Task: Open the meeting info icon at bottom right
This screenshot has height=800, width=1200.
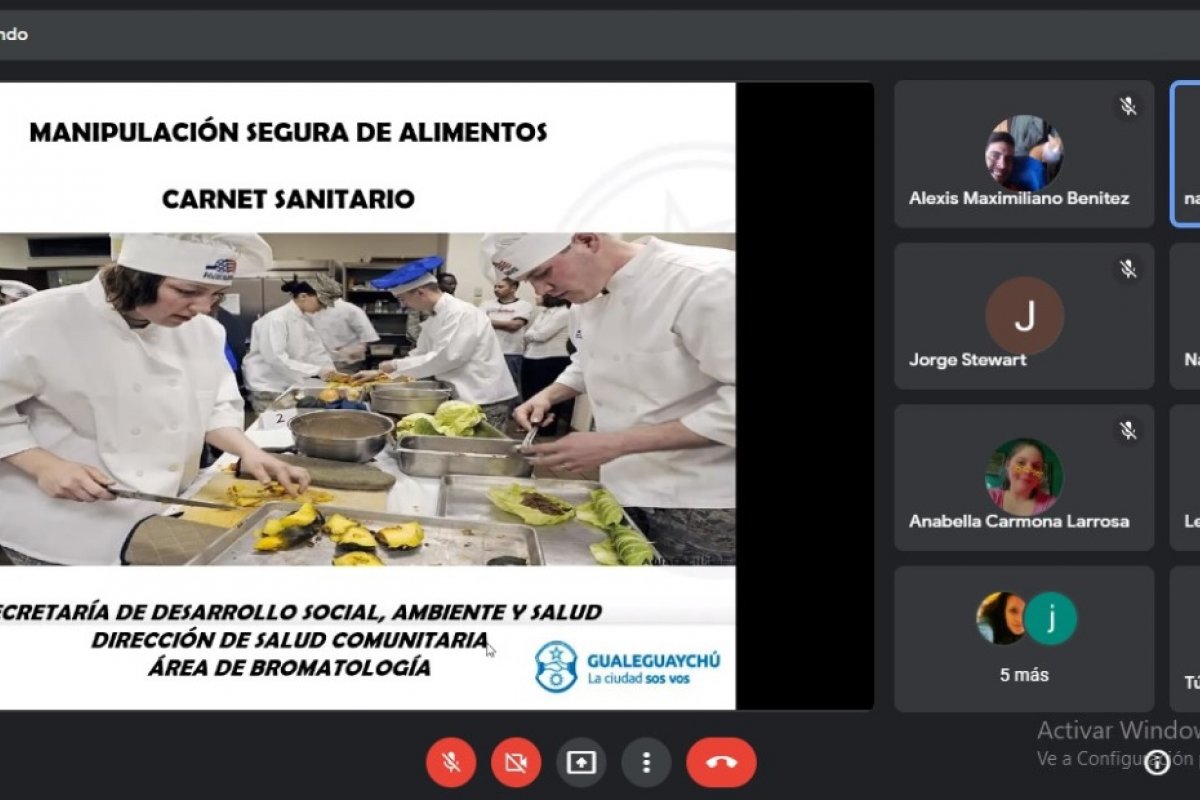Action: point(1157,764)
